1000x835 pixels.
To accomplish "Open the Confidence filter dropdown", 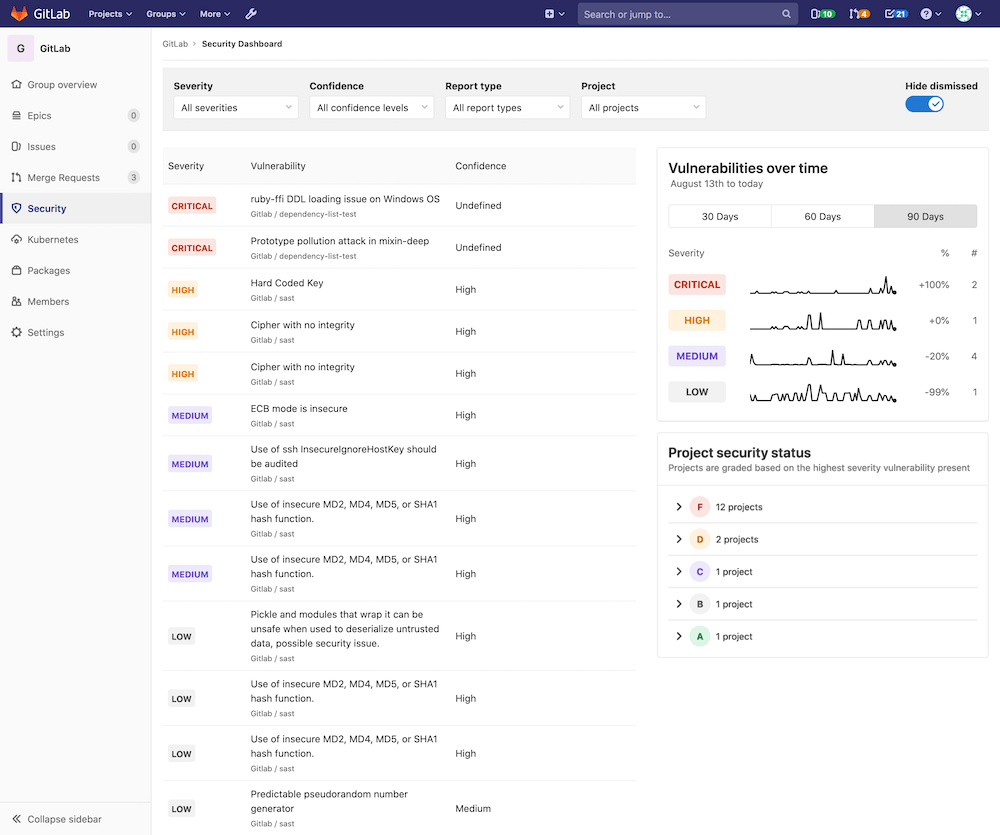I will (x=371, y=107).
